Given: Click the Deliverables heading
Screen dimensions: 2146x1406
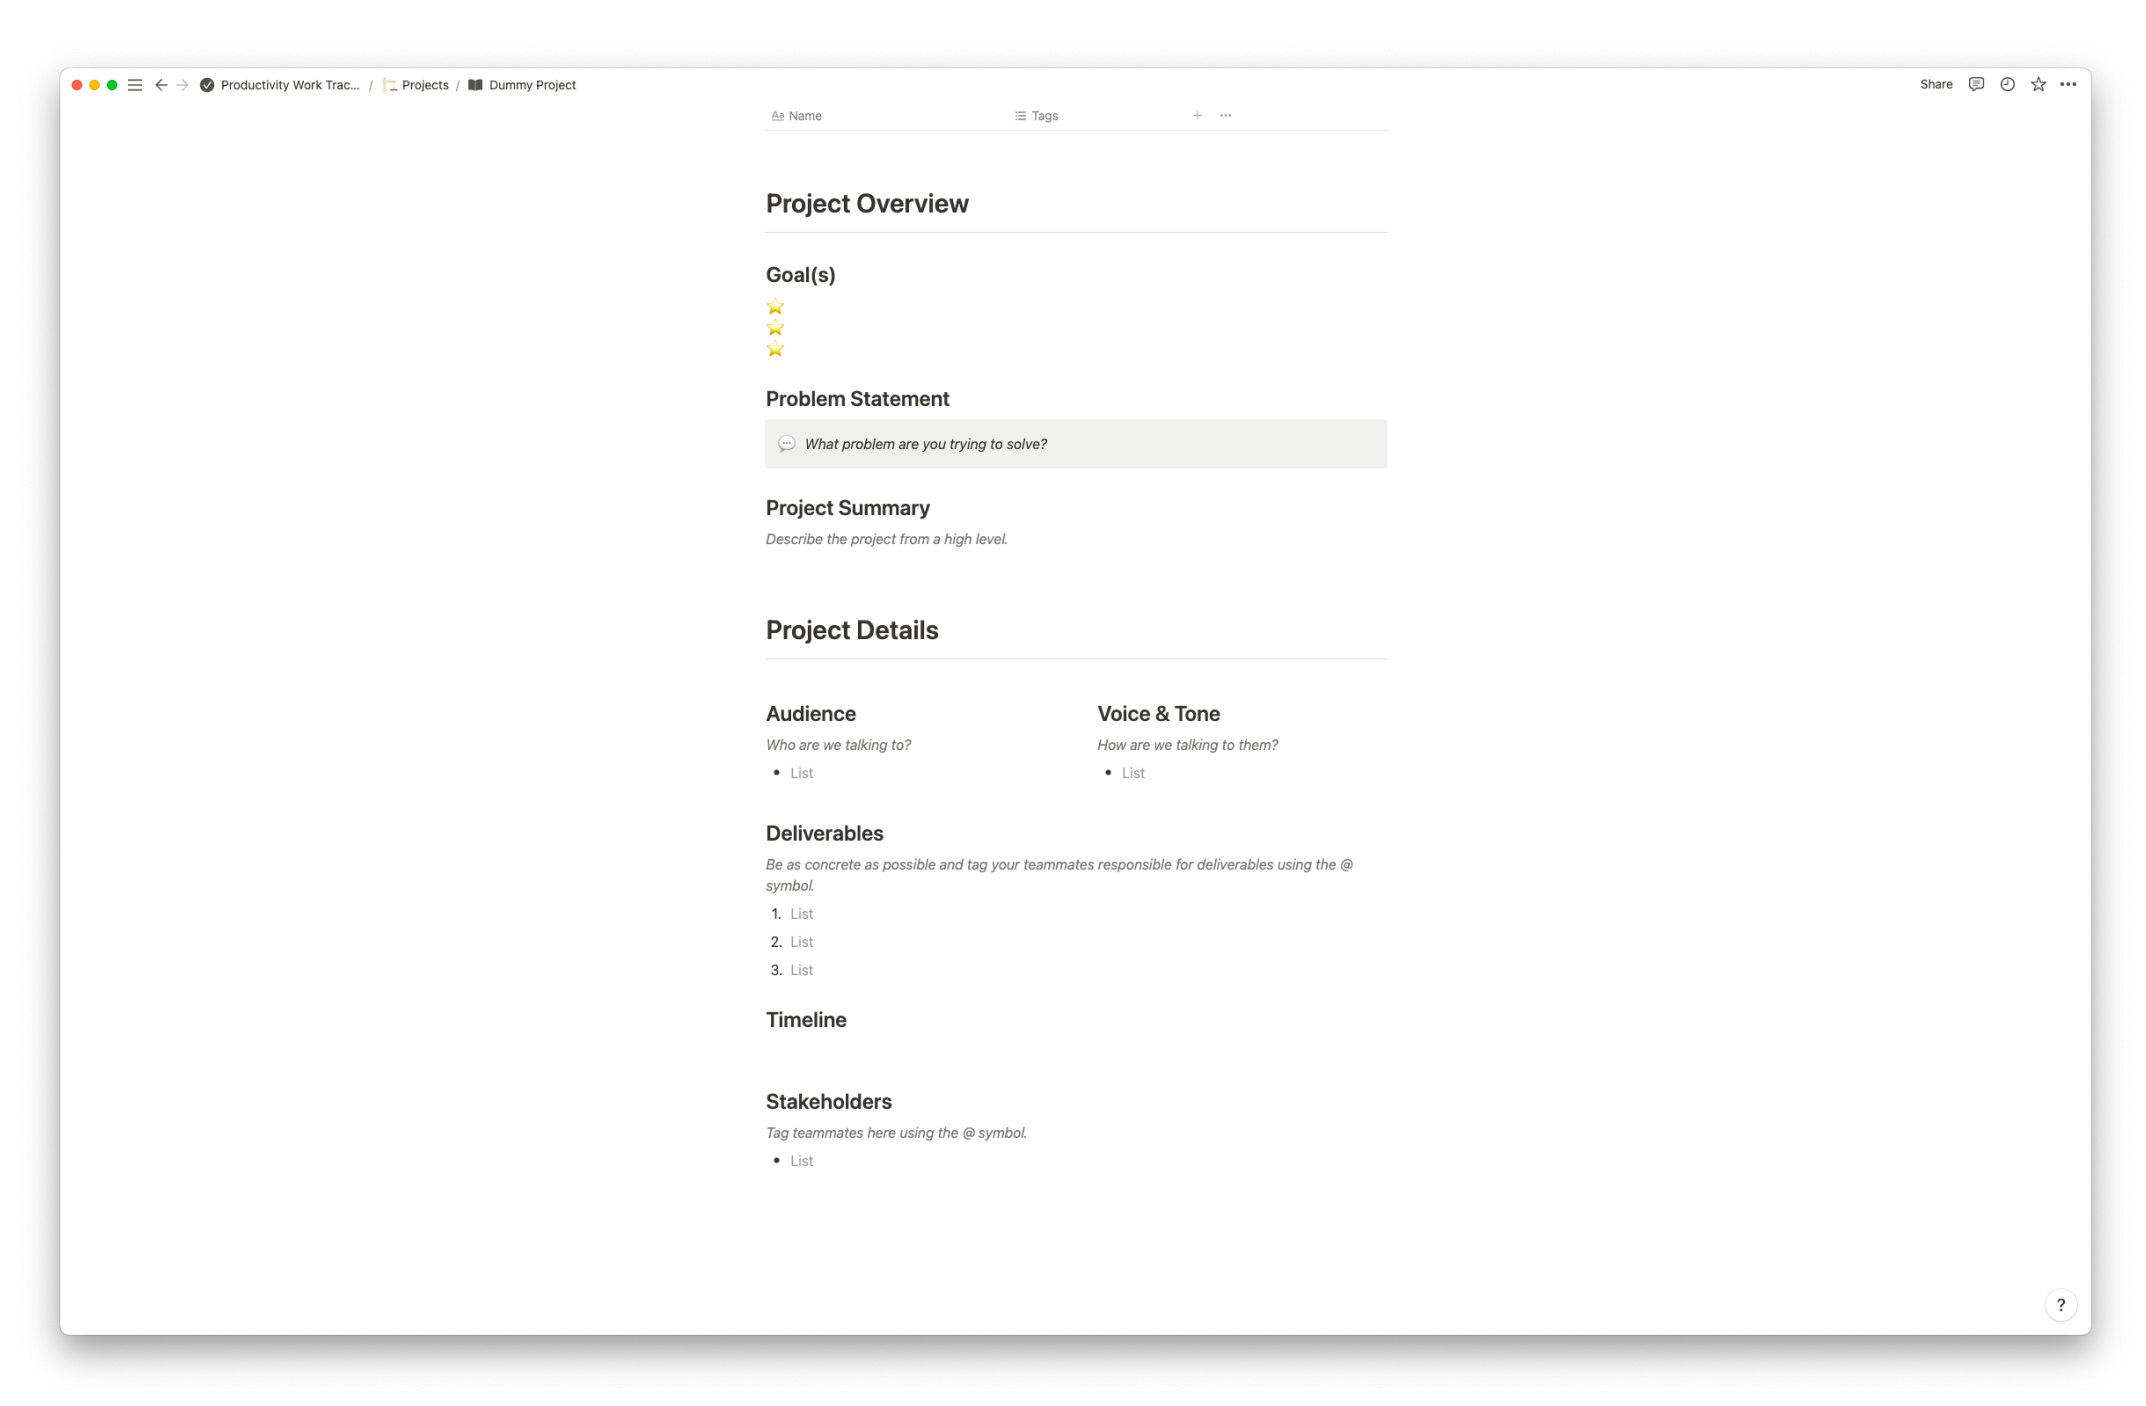Looking at the screenshot, I should [824, 834].
